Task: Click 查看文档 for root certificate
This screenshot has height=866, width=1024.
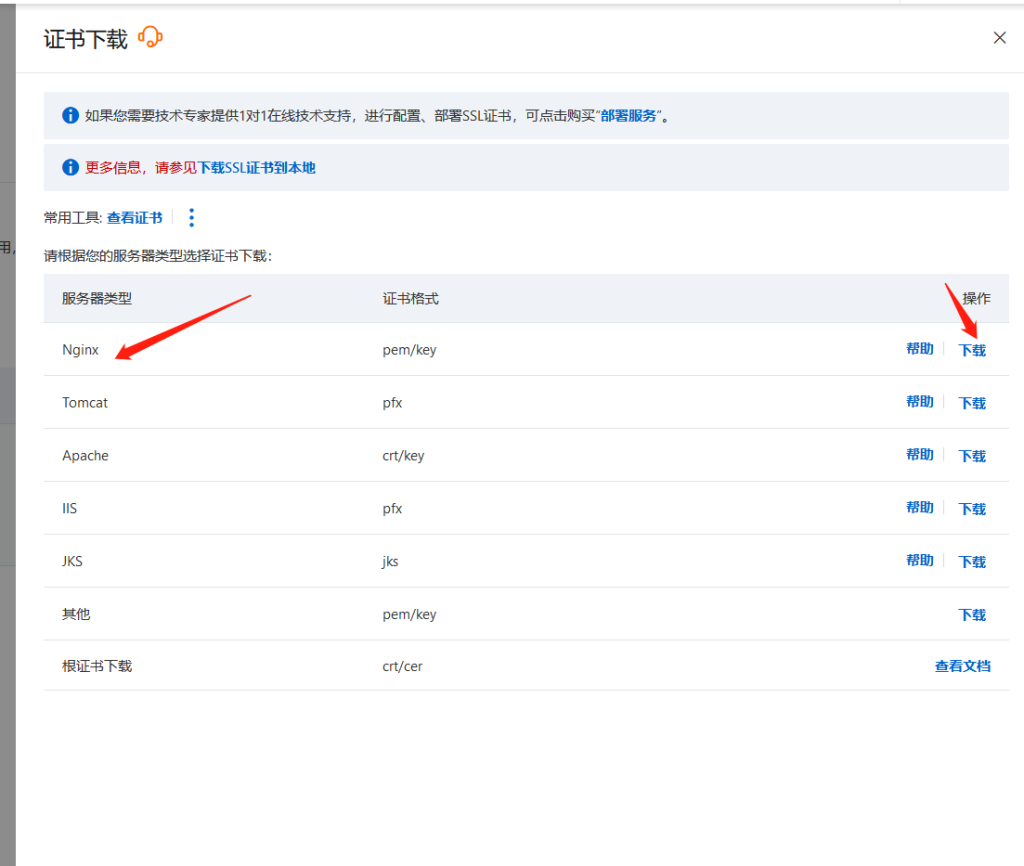Action: (x=962, y=666)
